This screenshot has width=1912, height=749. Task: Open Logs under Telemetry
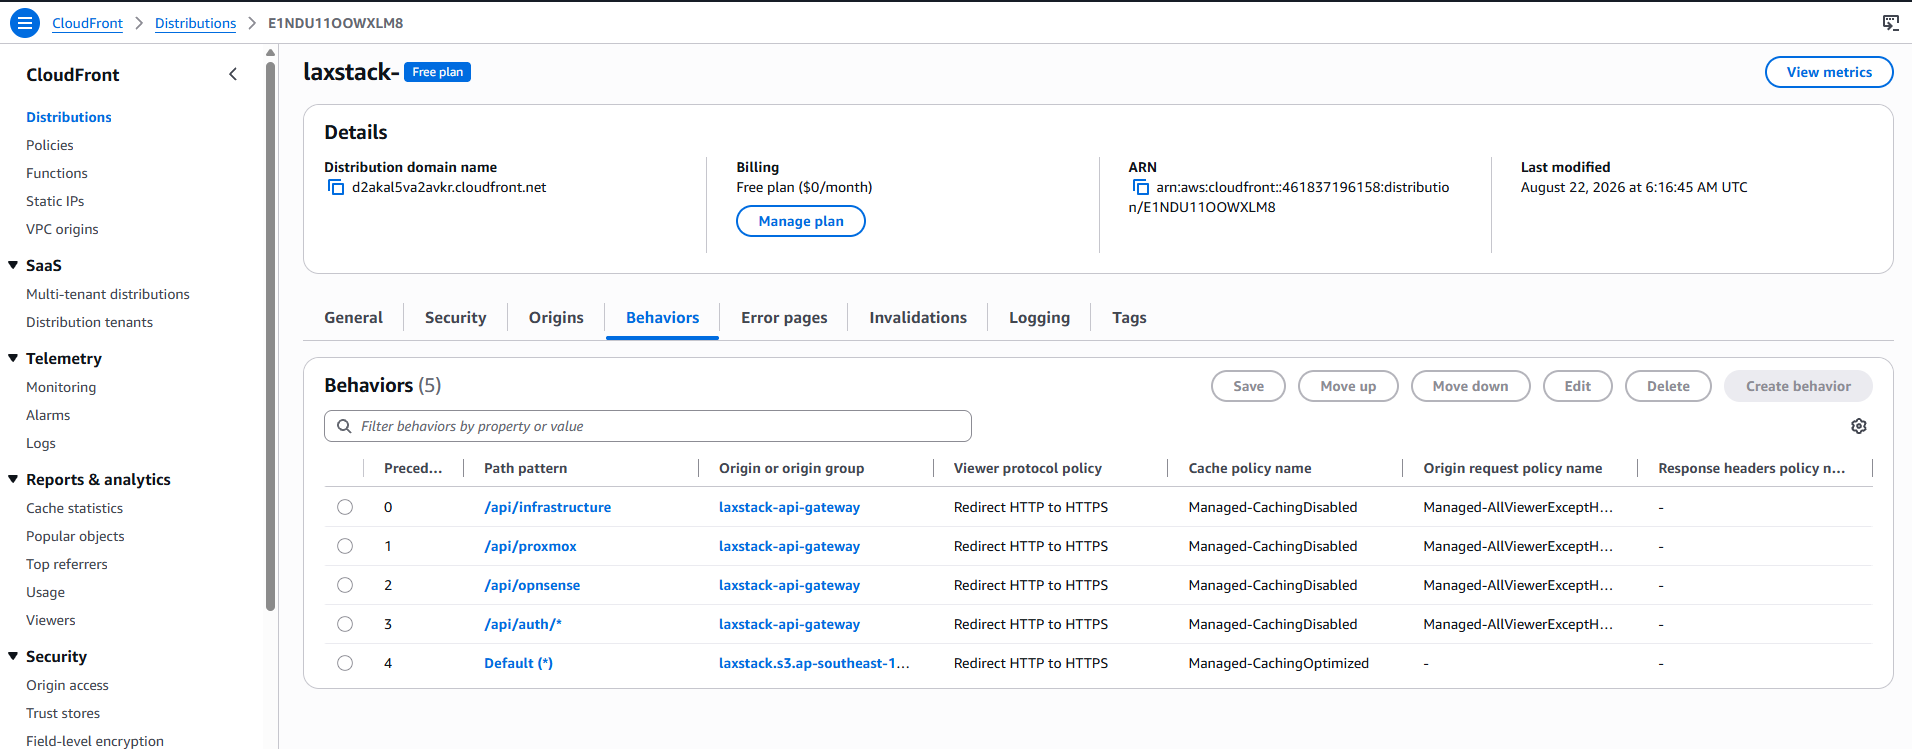[41, 443]
